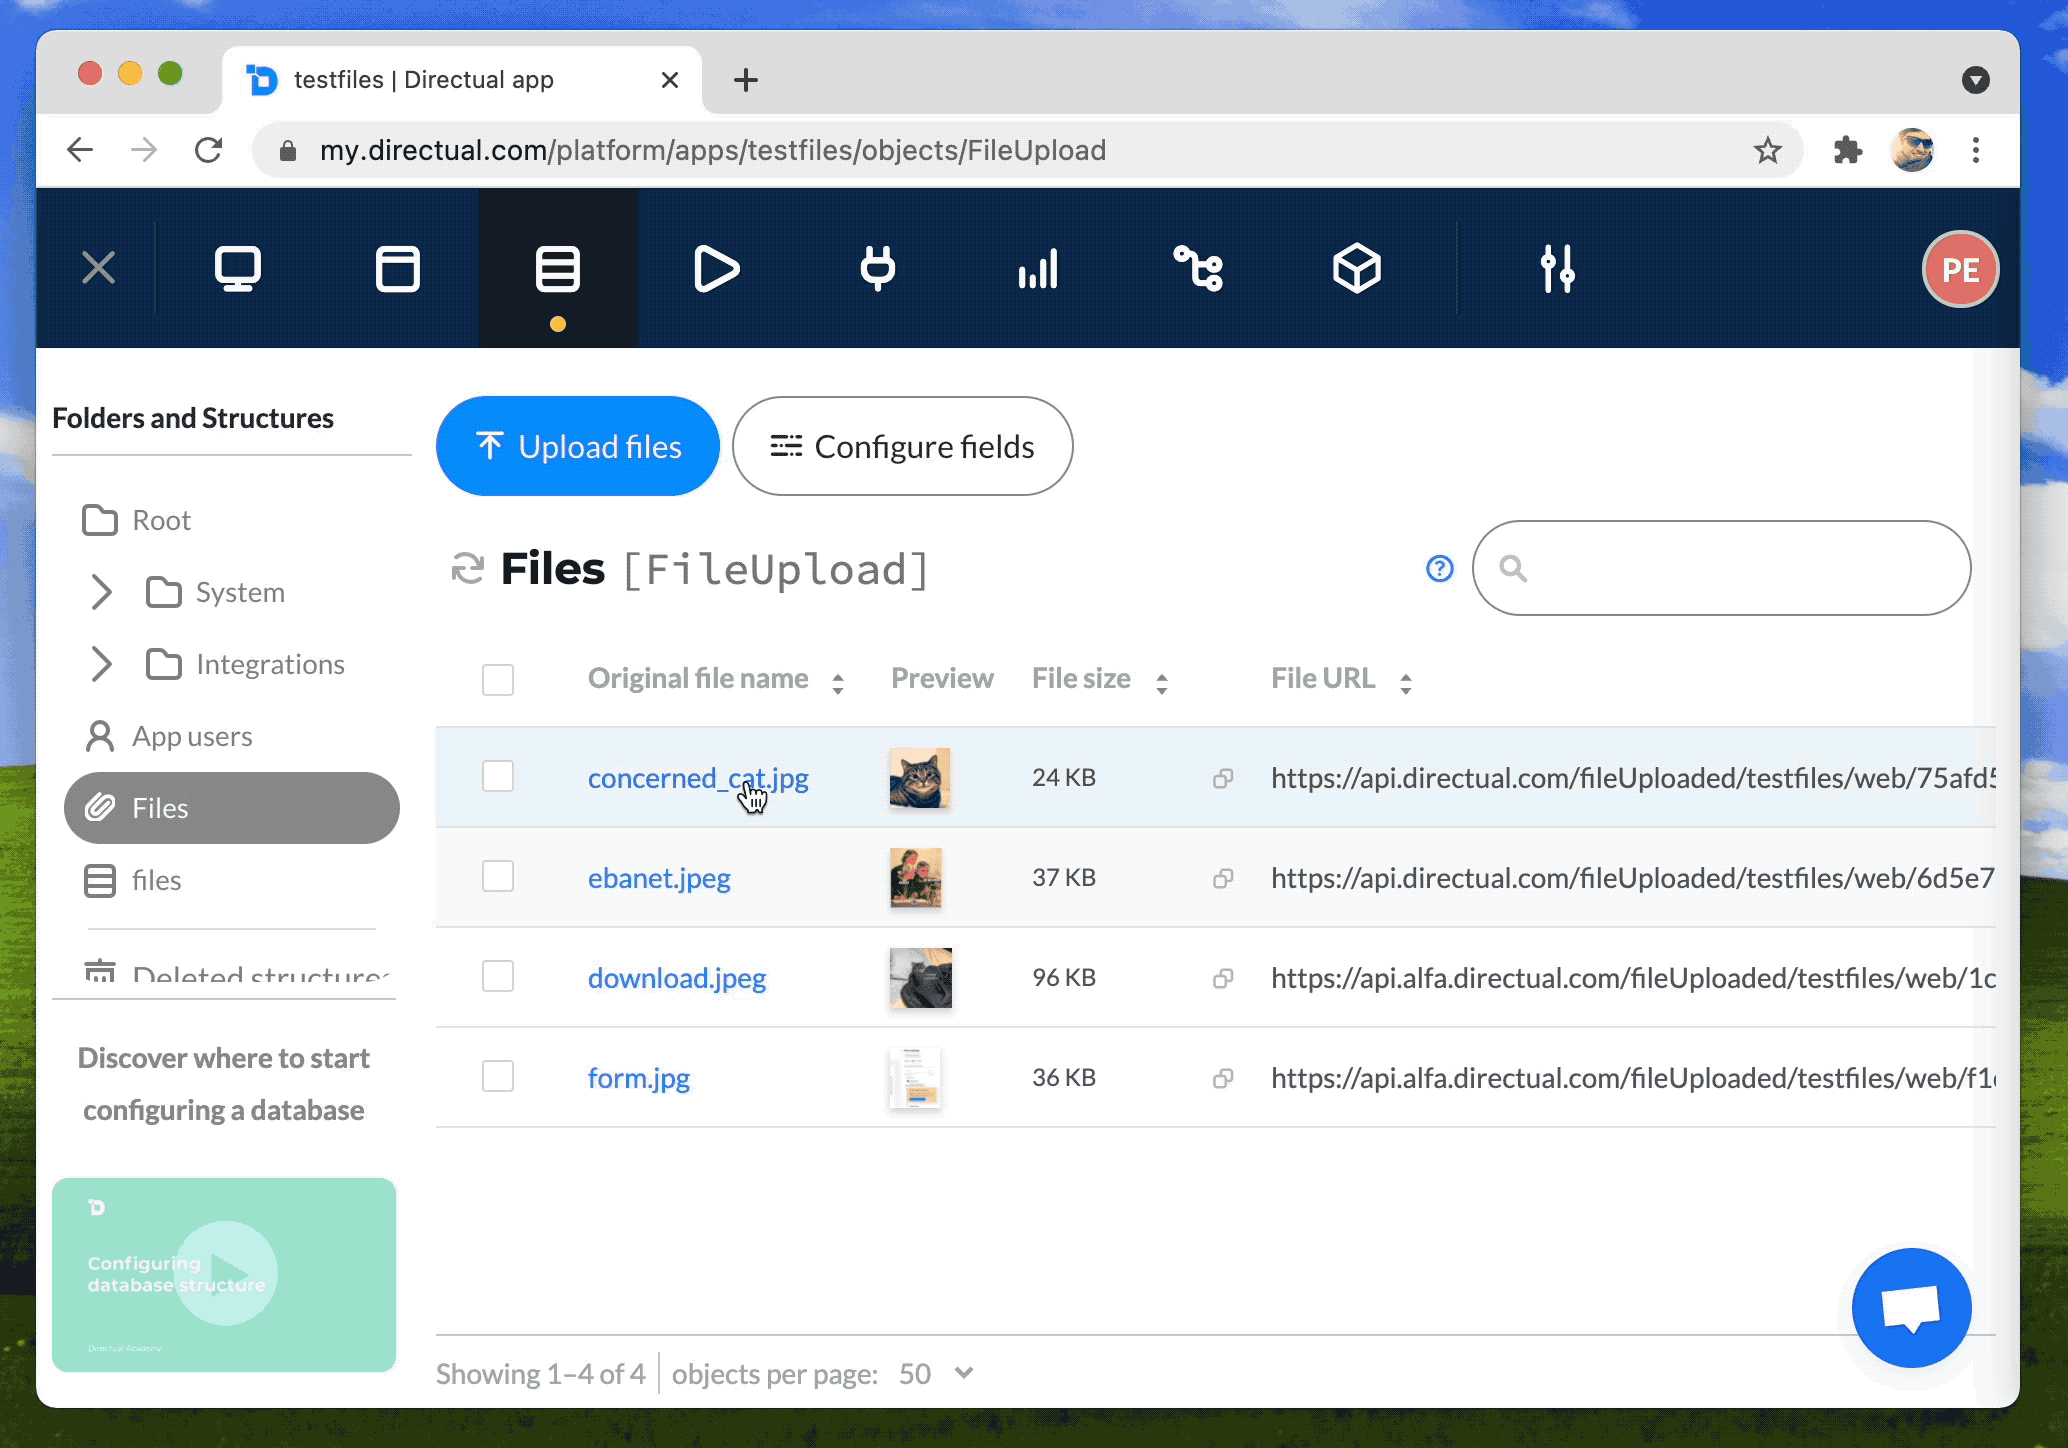This screenshot has height=1448, width=2068.
Task: Copy URL icon for concerned_cat.jpg row
Action: [1222, 778]
